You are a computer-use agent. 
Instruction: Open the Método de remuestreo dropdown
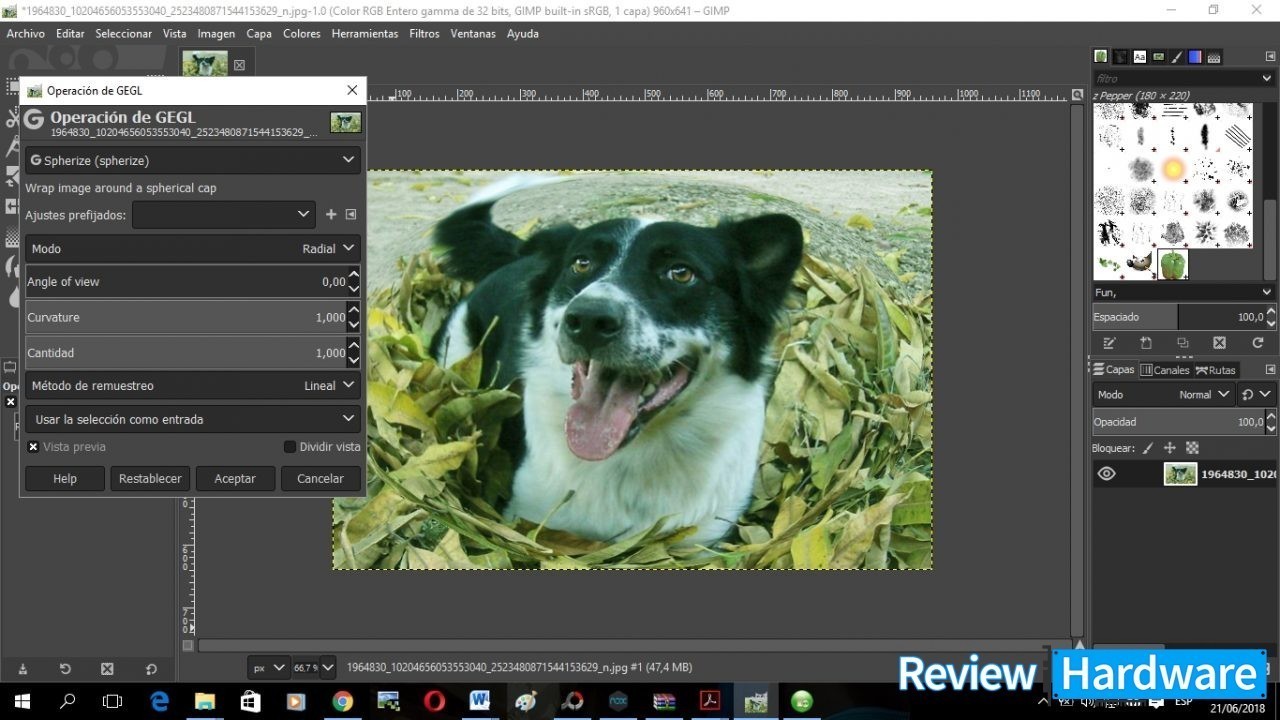click(192, 385)
